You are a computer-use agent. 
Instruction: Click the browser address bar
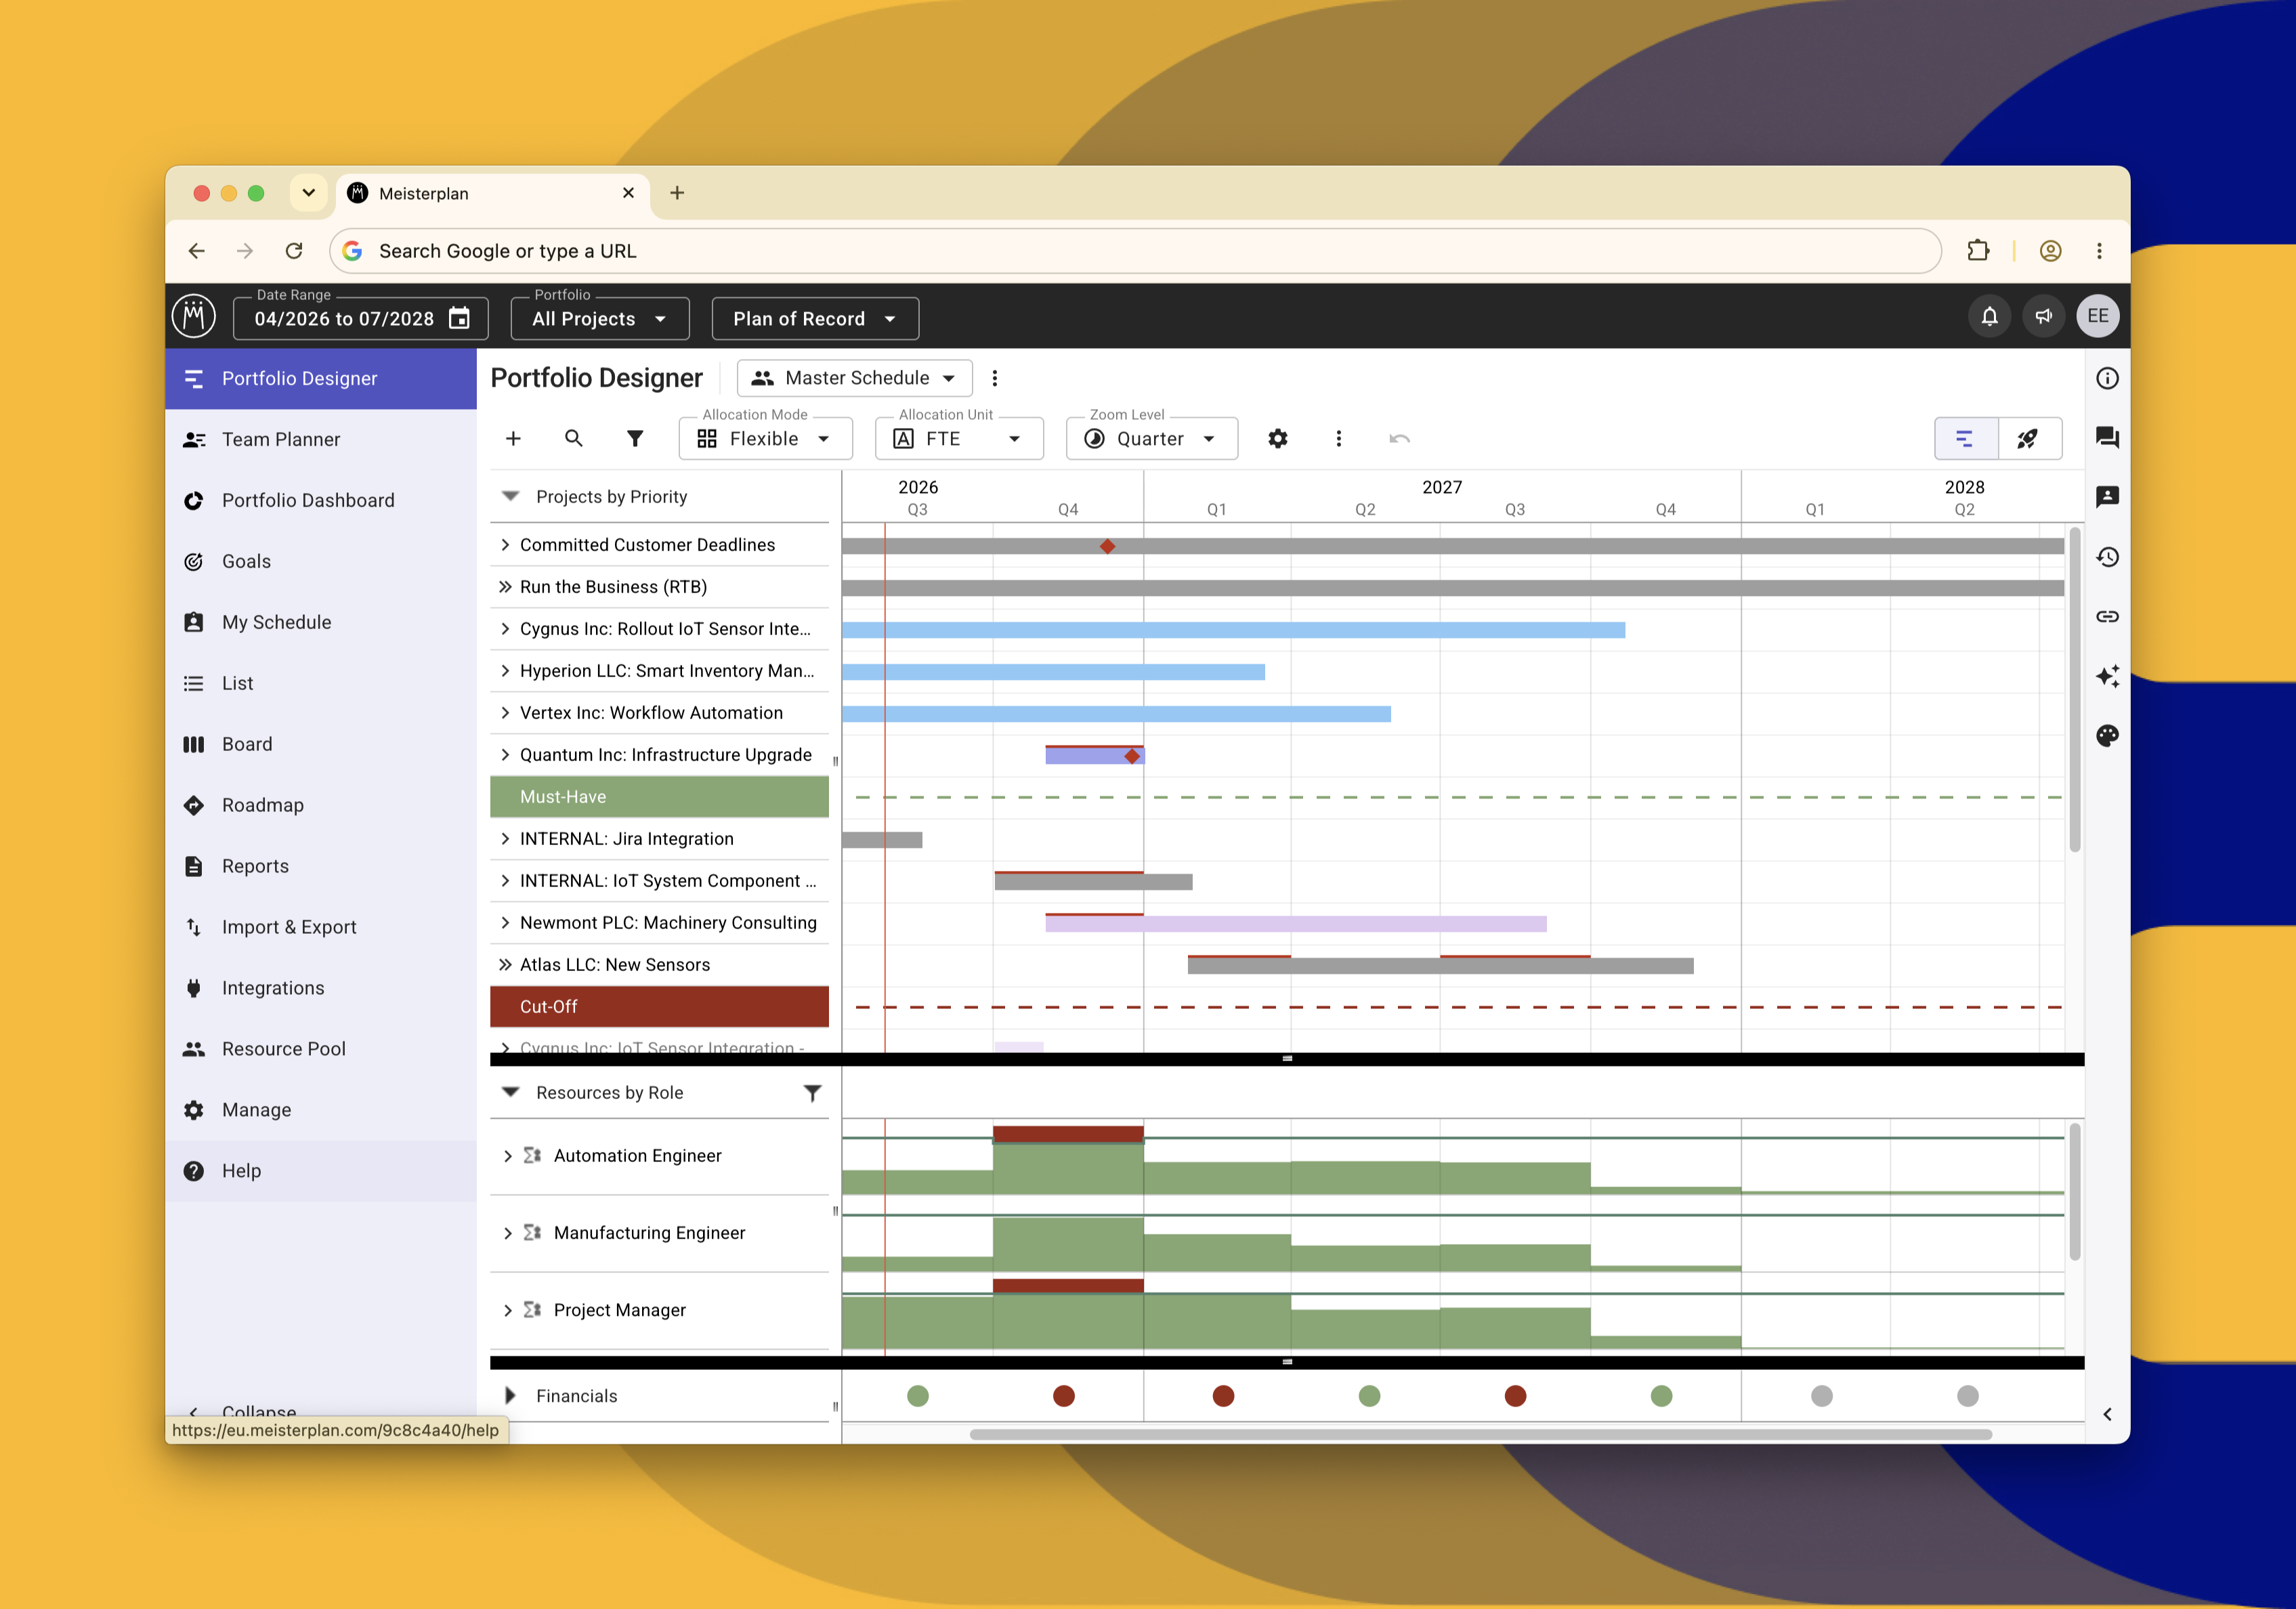tap(1135, 251)
